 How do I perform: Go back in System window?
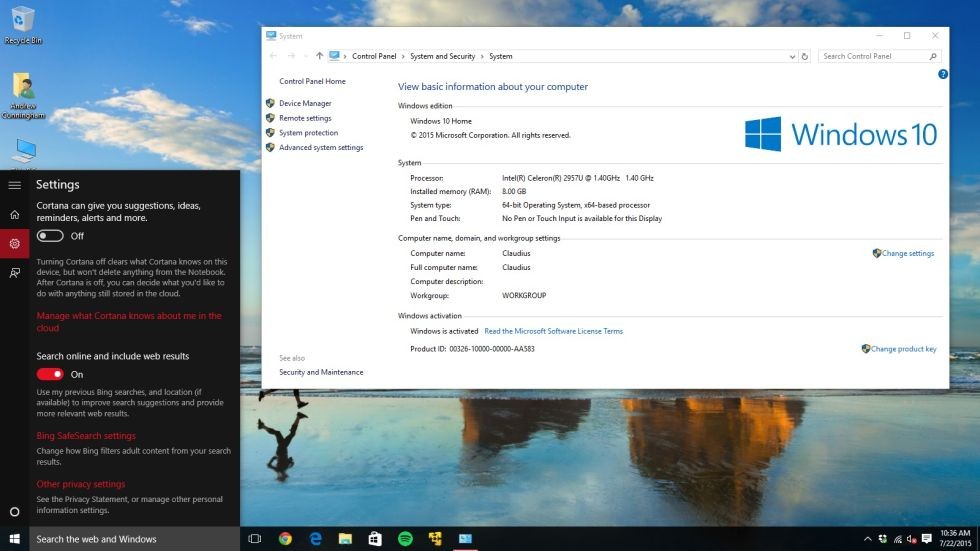tap(273, 56)
